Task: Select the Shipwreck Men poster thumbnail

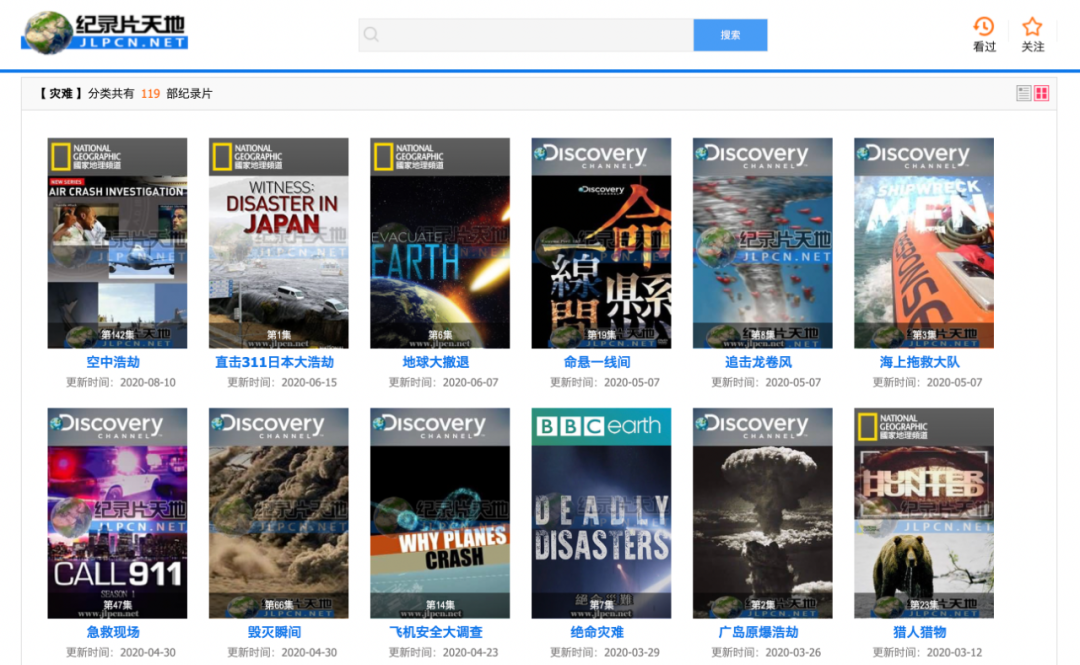Action: pos(924,243)
